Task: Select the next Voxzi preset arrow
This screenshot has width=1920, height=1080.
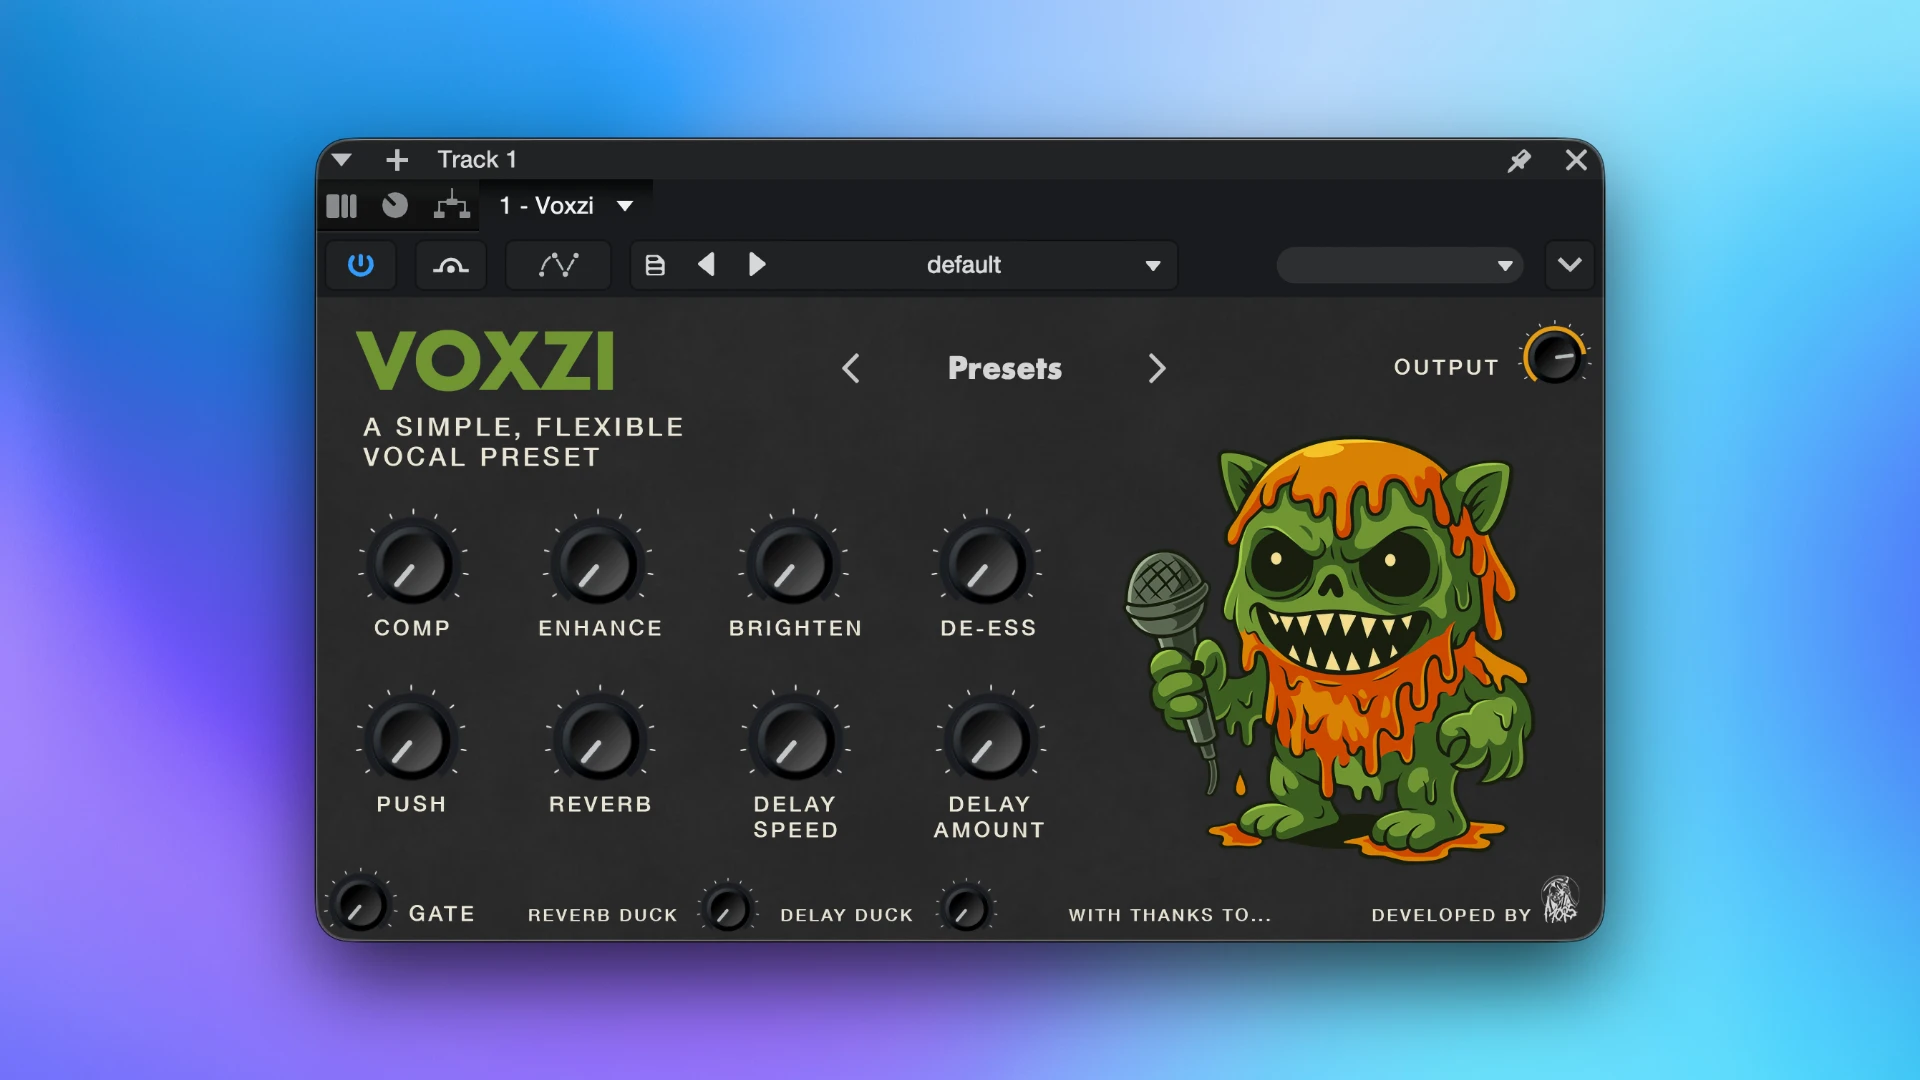Action: pyautogui.click(x=1157, y=368)
